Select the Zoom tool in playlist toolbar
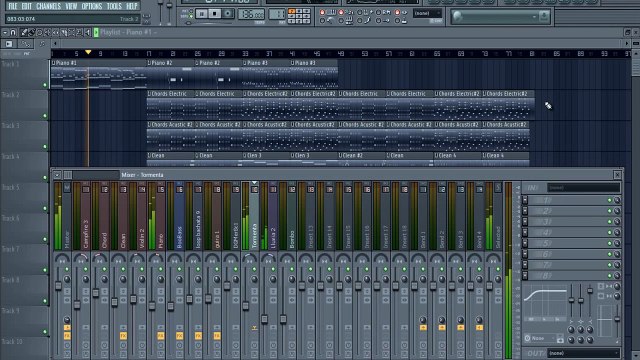 point(79,32)
